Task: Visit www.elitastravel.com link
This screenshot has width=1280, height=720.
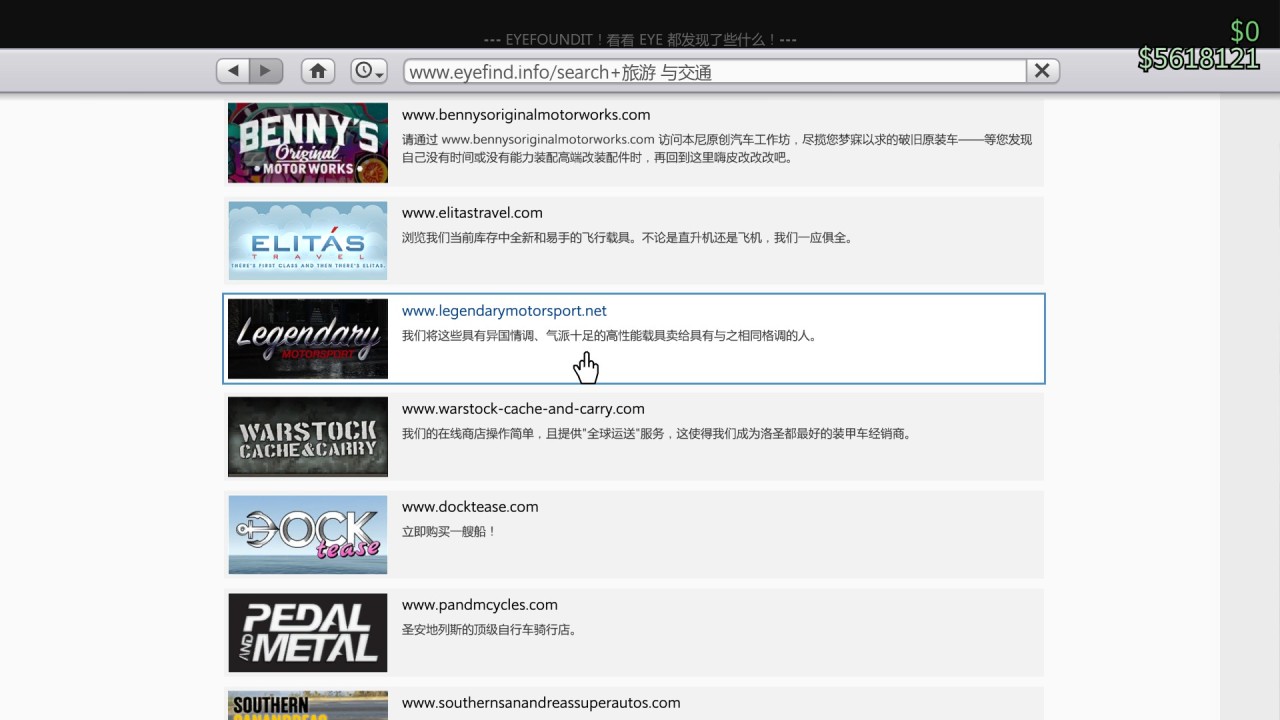Action: (472, 212)
